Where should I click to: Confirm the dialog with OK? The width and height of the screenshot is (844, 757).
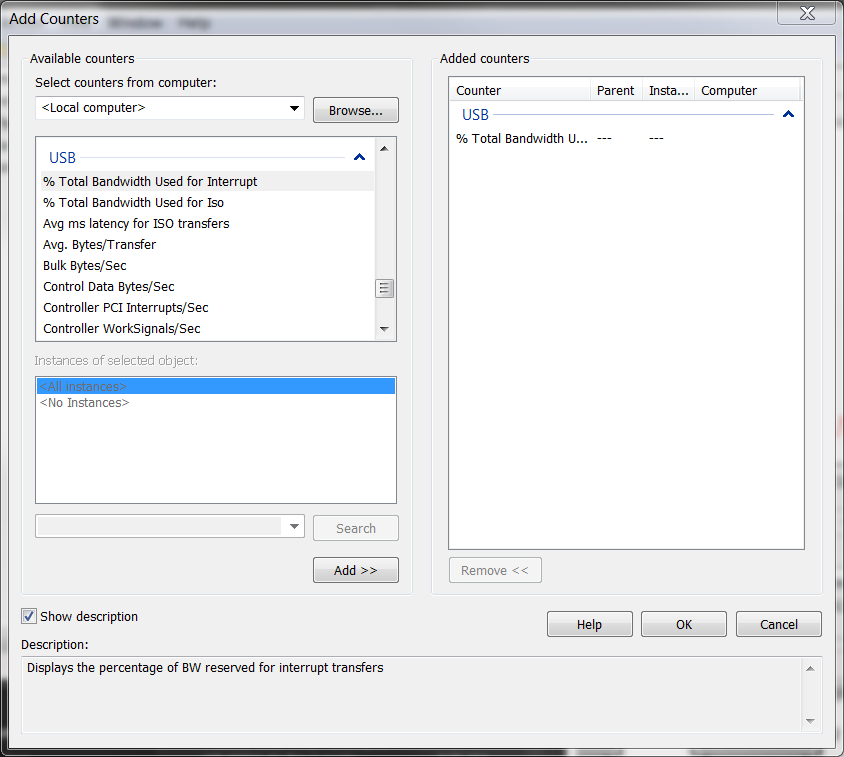click(683, 623)
